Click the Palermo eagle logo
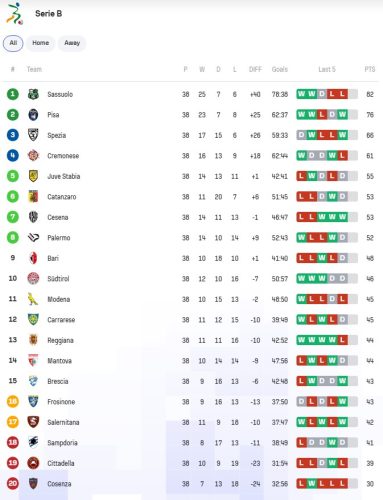383x500 pixels. (33, 238)
